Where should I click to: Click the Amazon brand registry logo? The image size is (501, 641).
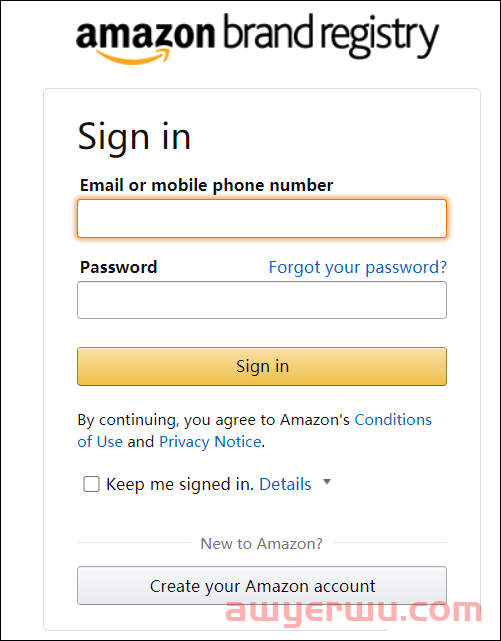coord(257,39)
